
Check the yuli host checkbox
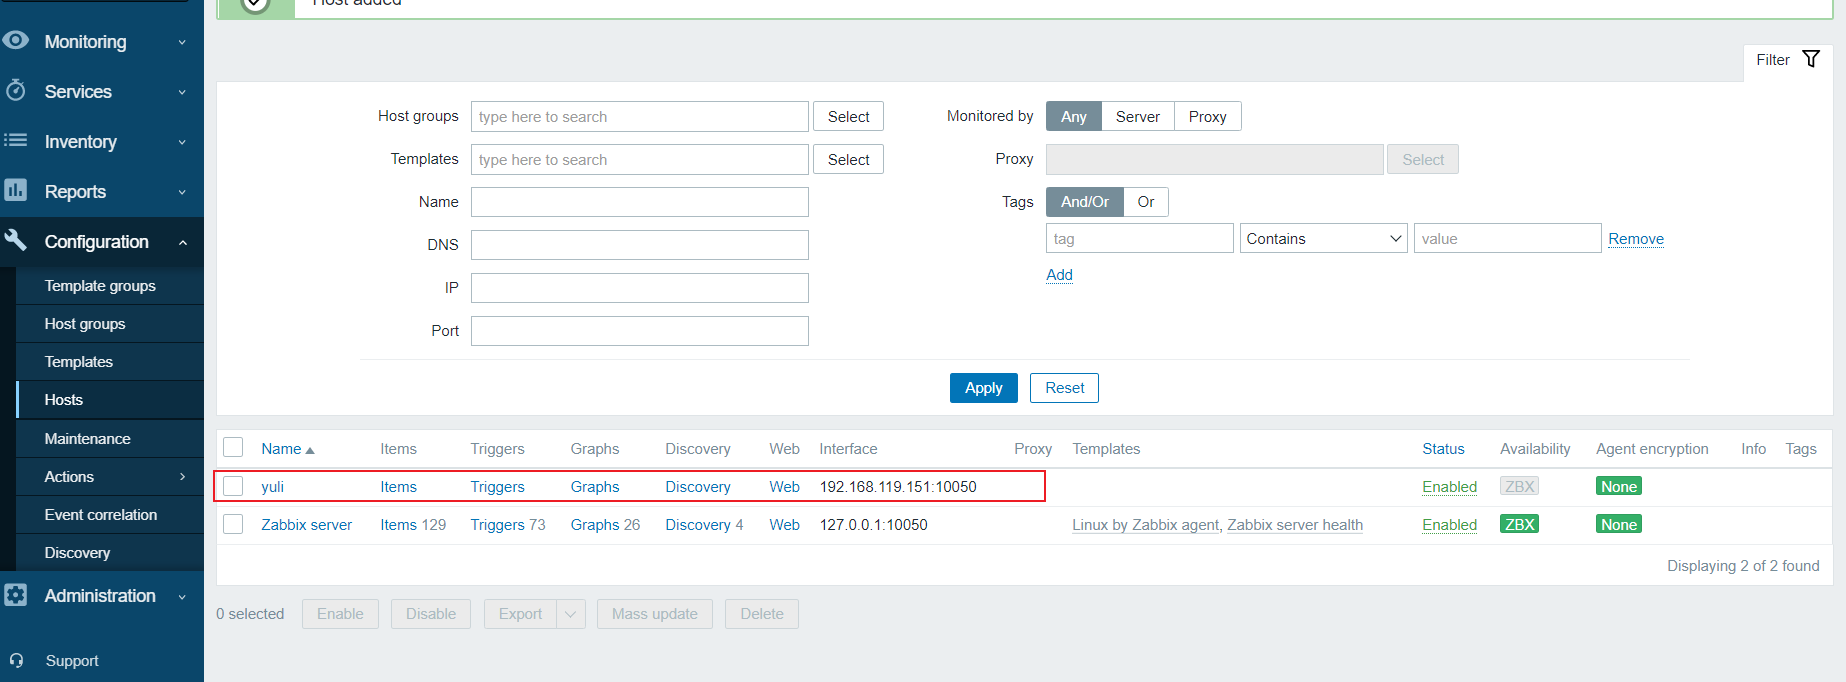pyautogui.click(x=233, y=486)
